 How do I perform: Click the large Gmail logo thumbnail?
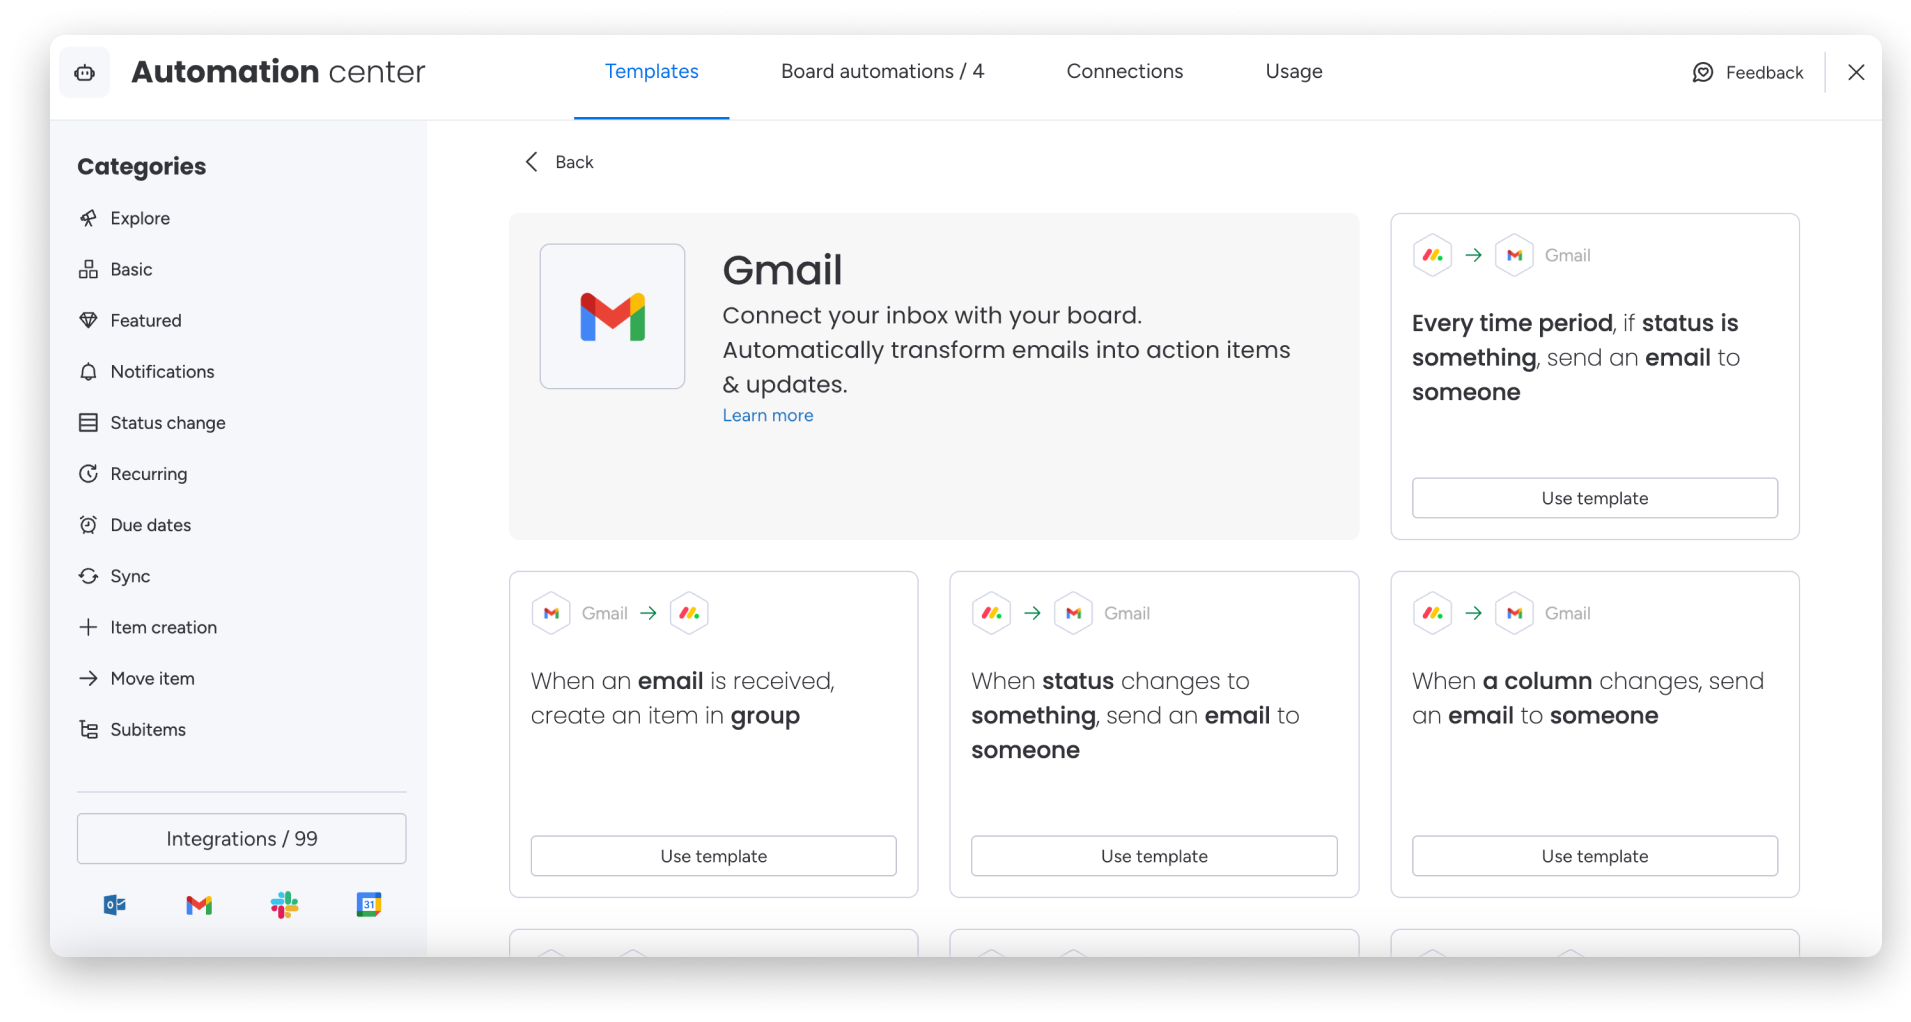click(x=612, y=316)
